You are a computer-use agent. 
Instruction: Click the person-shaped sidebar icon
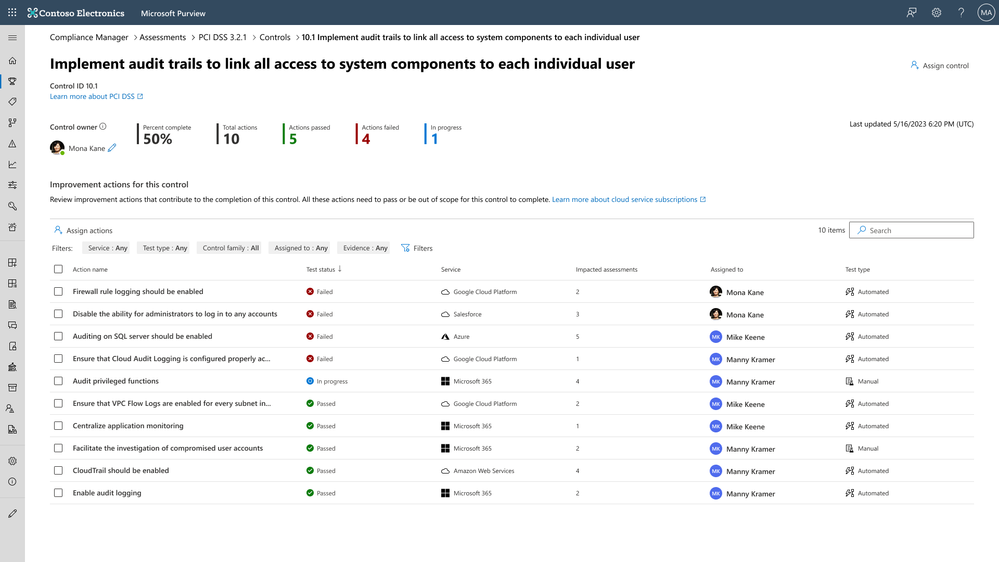pos(12,408)
